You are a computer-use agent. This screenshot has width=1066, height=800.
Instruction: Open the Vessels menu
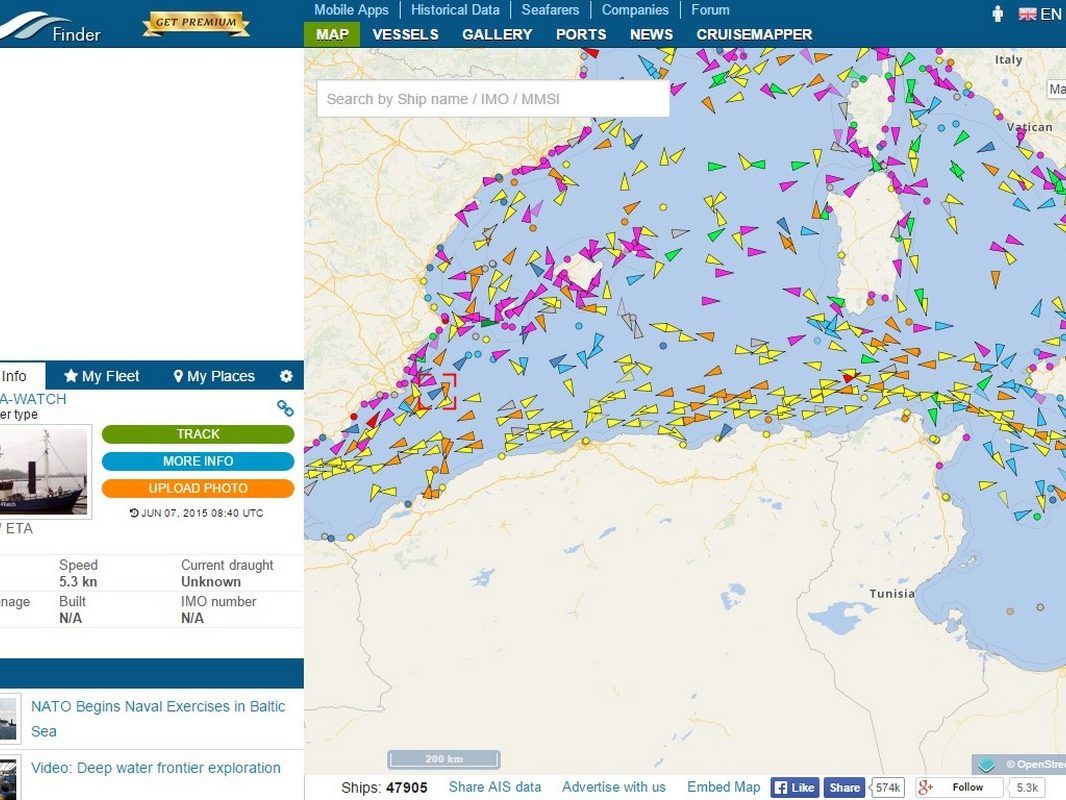[x=405, y=34]
